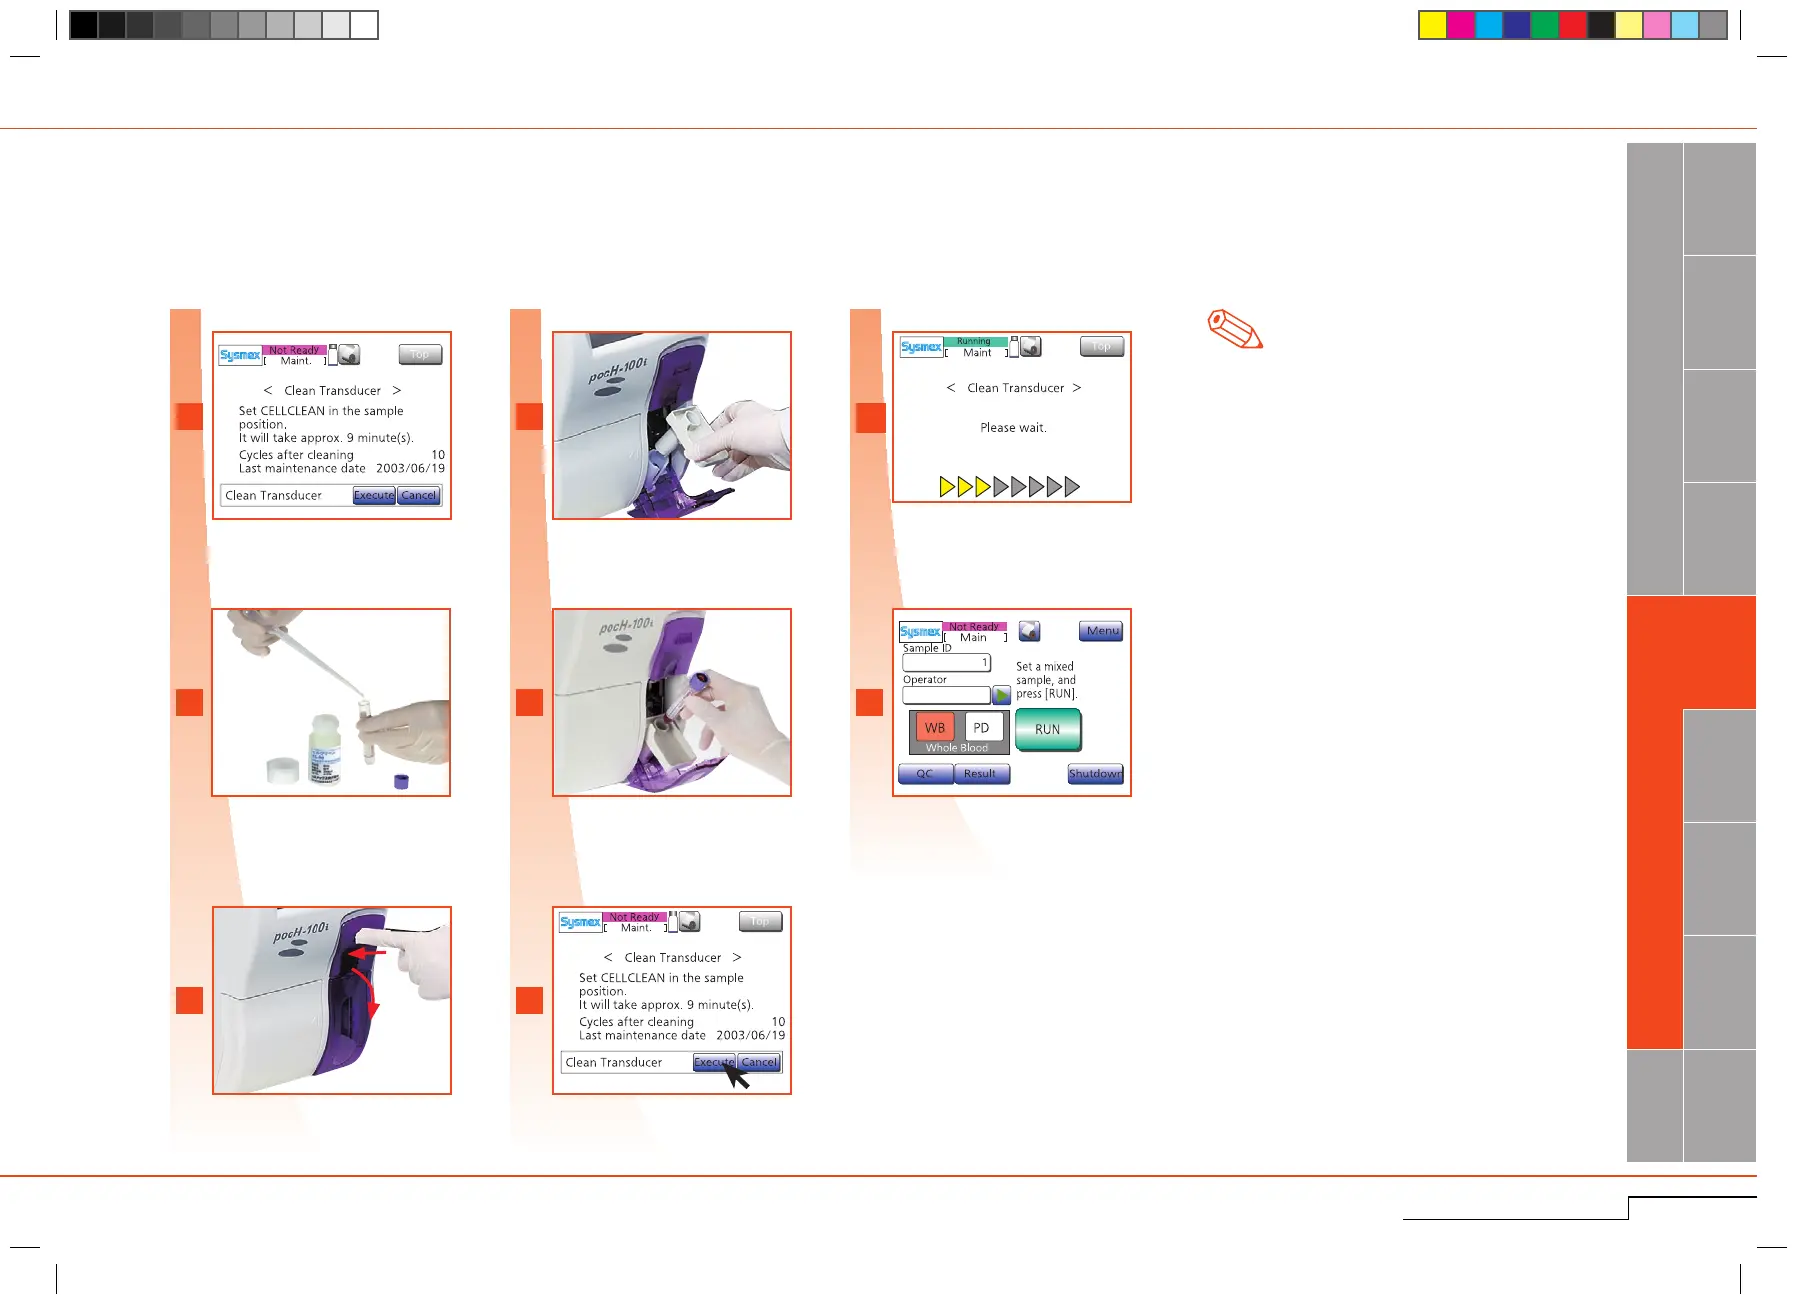
Task: Open the pipette dispensing photo
Action: (331, 702)
